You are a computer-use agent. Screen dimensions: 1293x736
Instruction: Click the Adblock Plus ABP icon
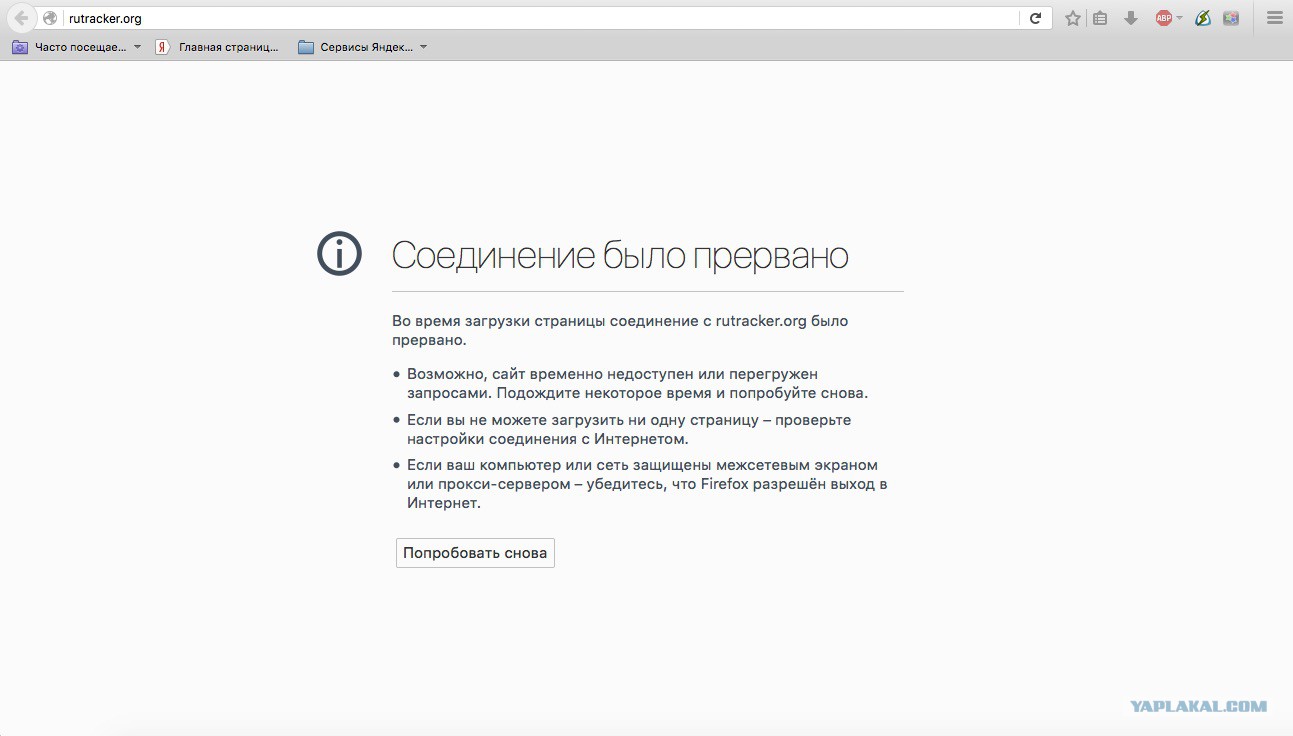coord(1163,18)
